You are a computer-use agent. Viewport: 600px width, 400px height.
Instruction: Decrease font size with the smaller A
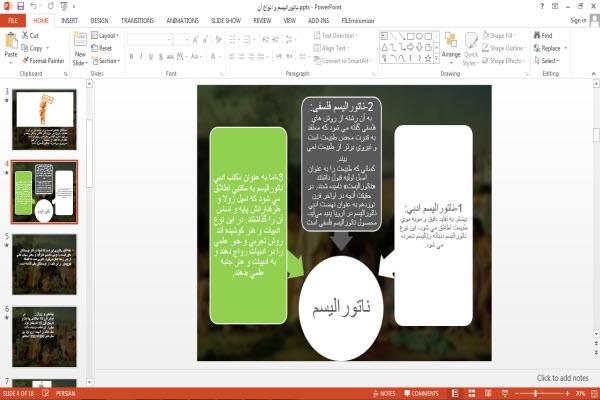205,39
